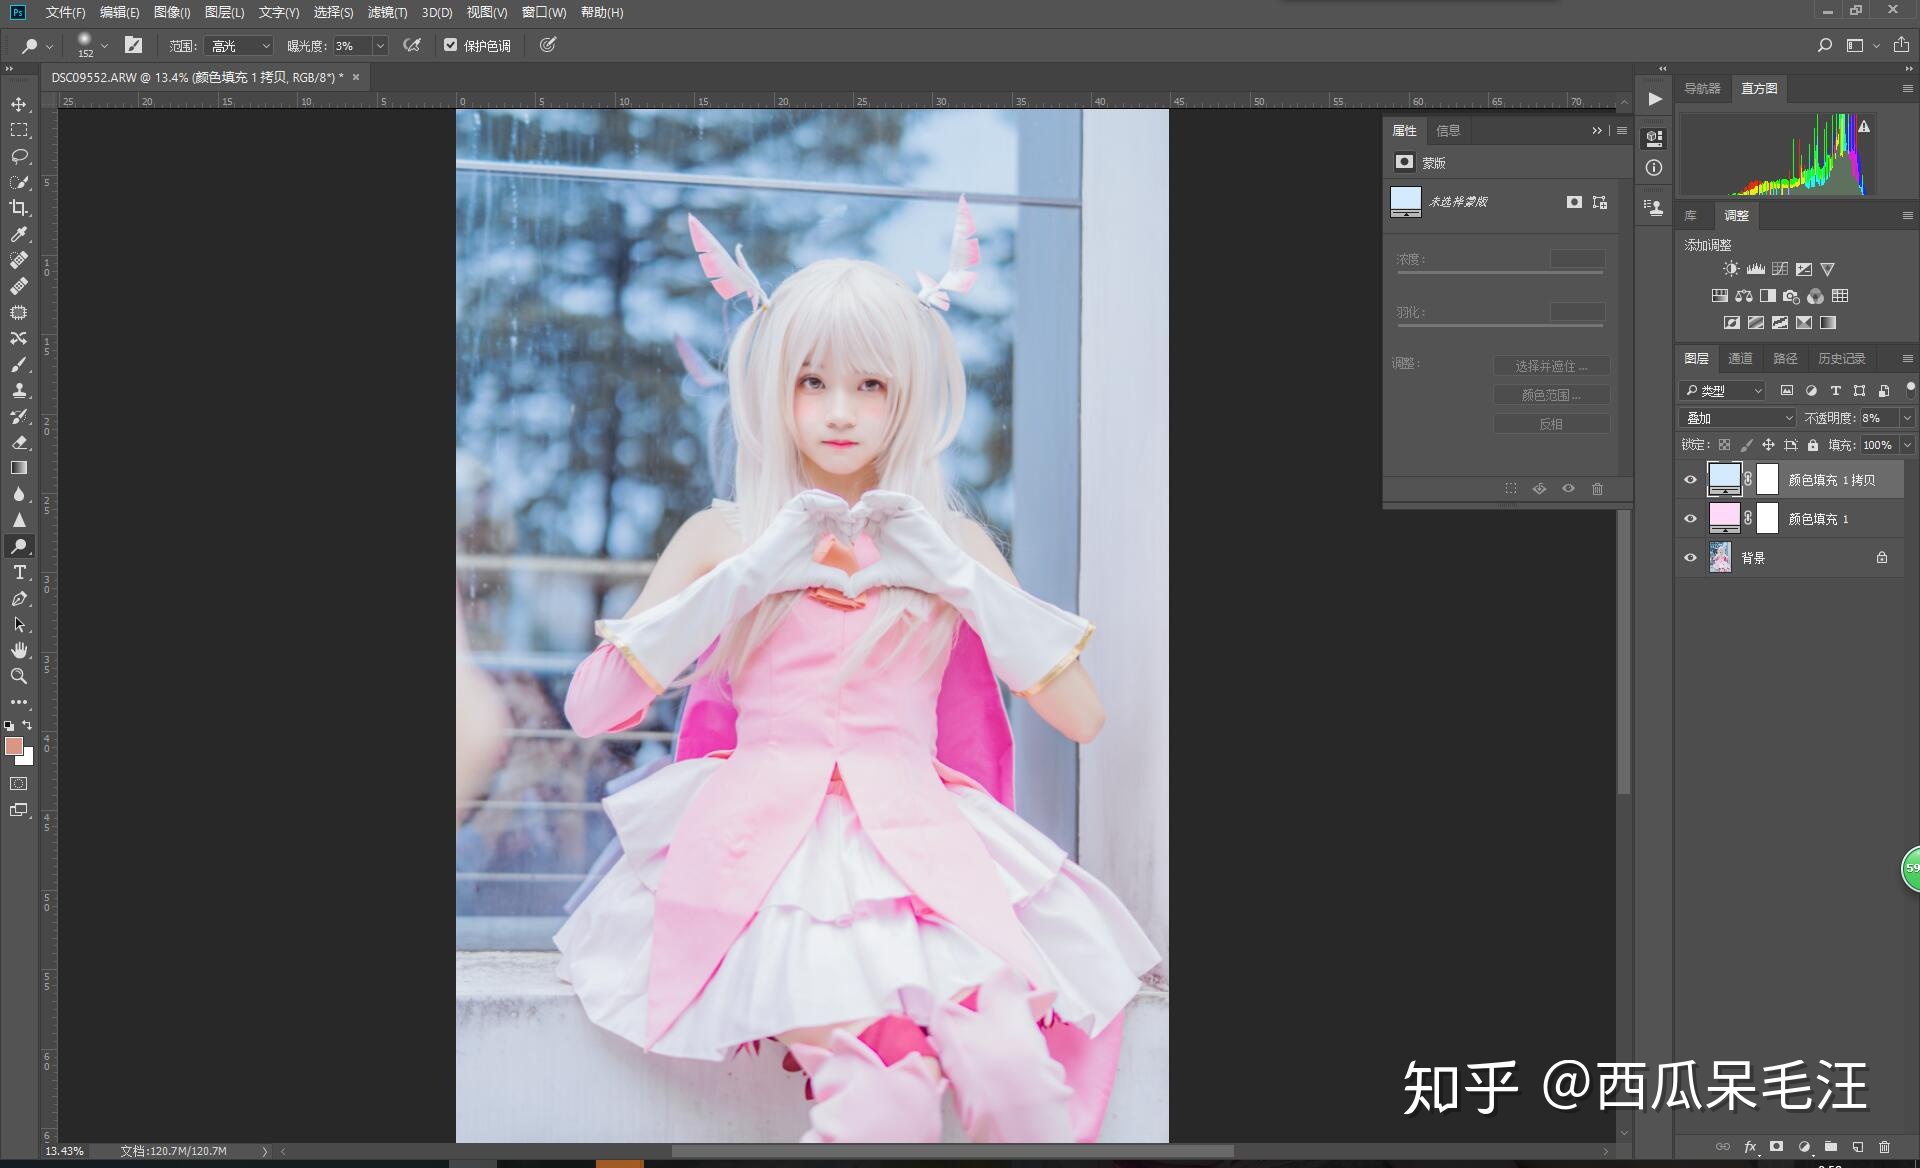Open layer filter type dropdown 类型
Image resolution: width=1920 pixels, height=1168 pixels.
coord(1722,391)
